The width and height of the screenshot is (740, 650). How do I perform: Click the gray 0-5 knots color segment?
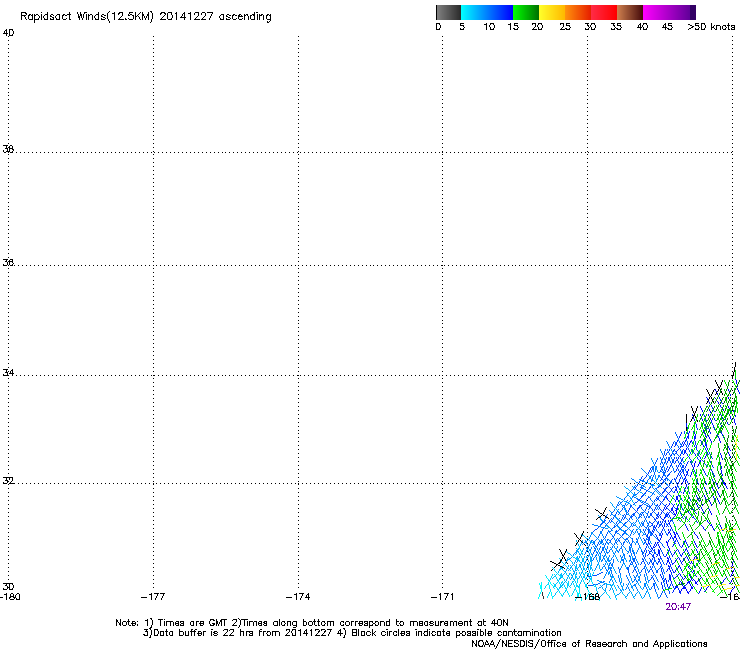448,12
